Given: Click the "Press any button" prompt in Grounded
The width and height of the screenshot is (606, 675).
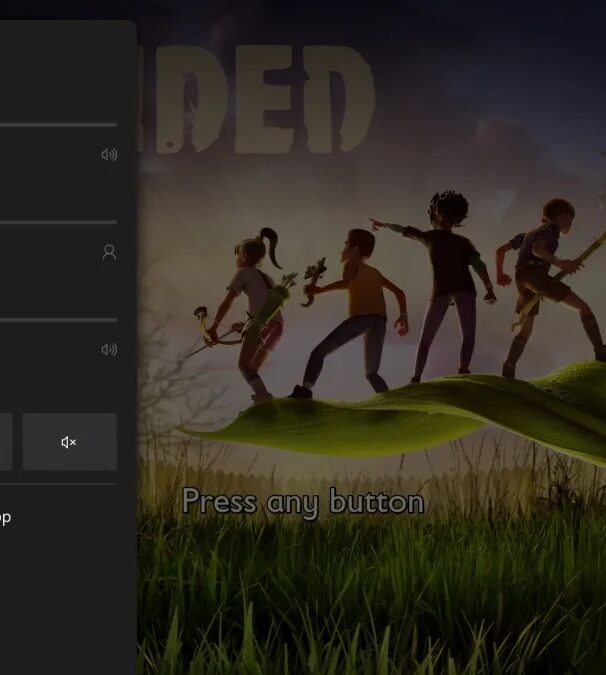Looking at the screenshot, I should click(x=303, y=502).
